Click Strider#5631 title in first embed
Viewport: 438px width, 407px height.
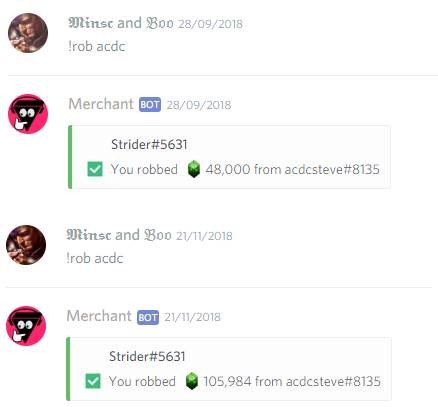coord(149,144)
